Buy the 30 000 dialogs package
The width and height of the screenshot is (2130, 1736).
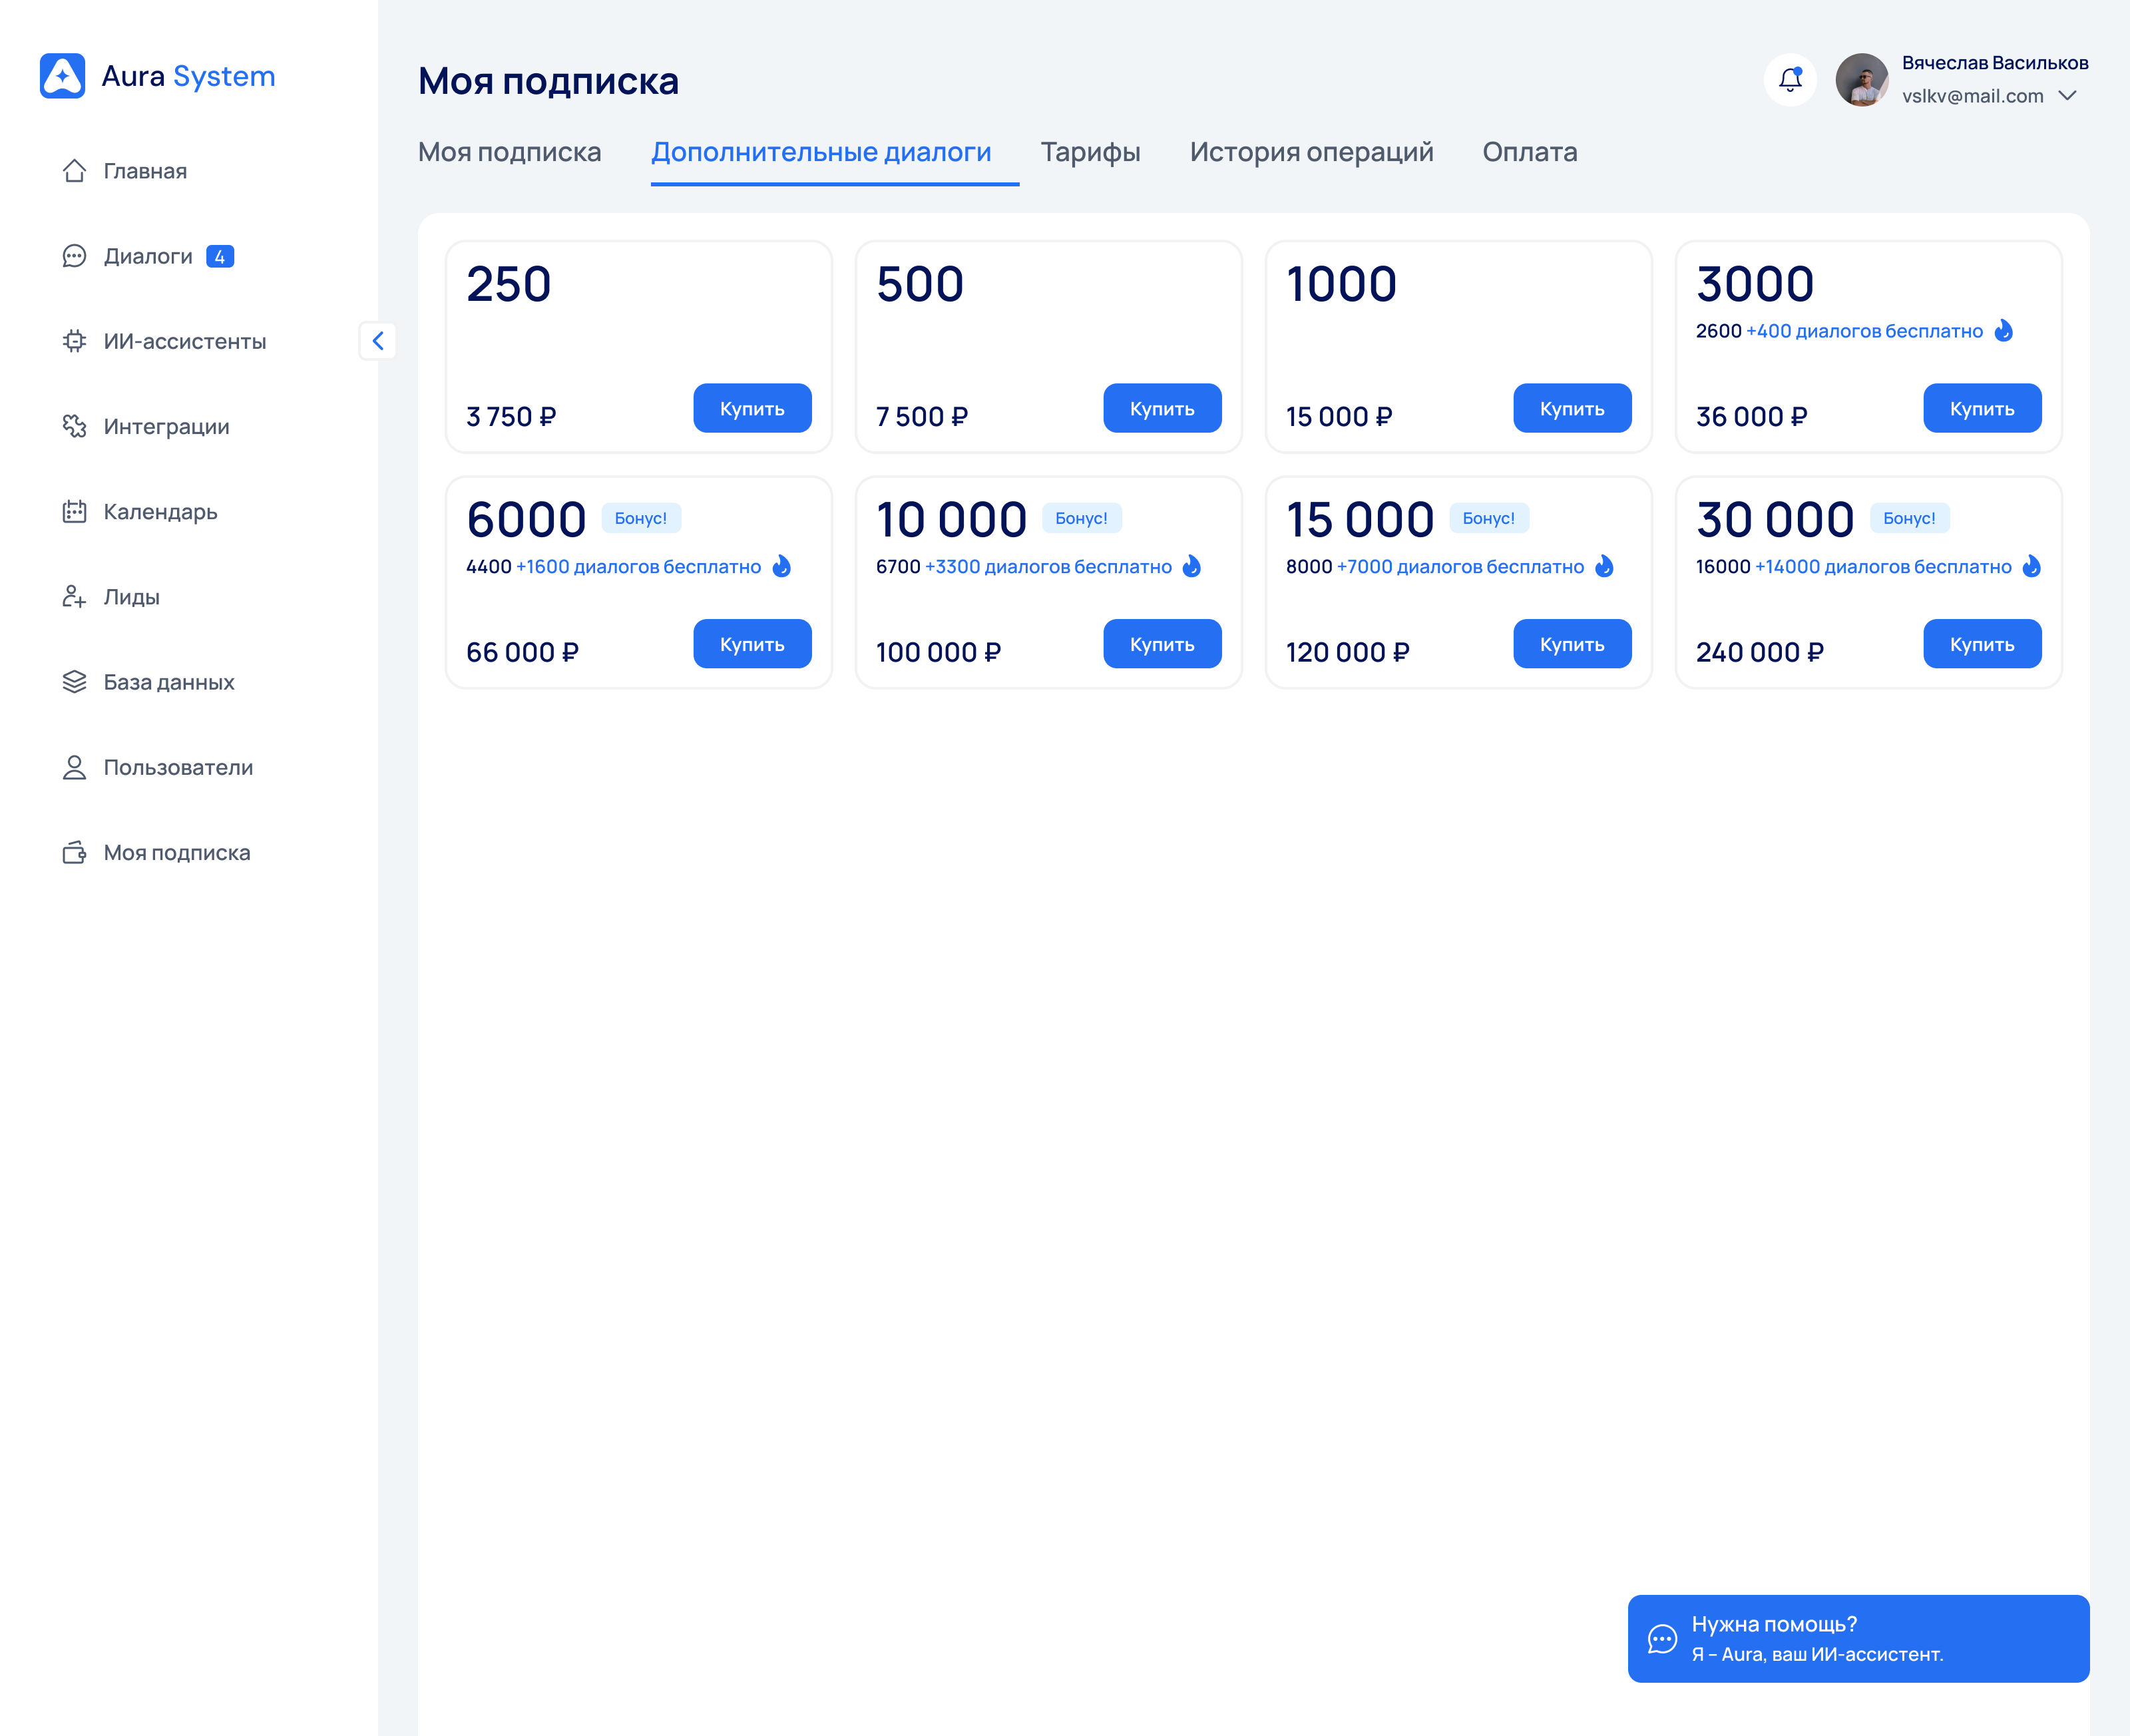pyautogui.click(x=1981, y=644)
